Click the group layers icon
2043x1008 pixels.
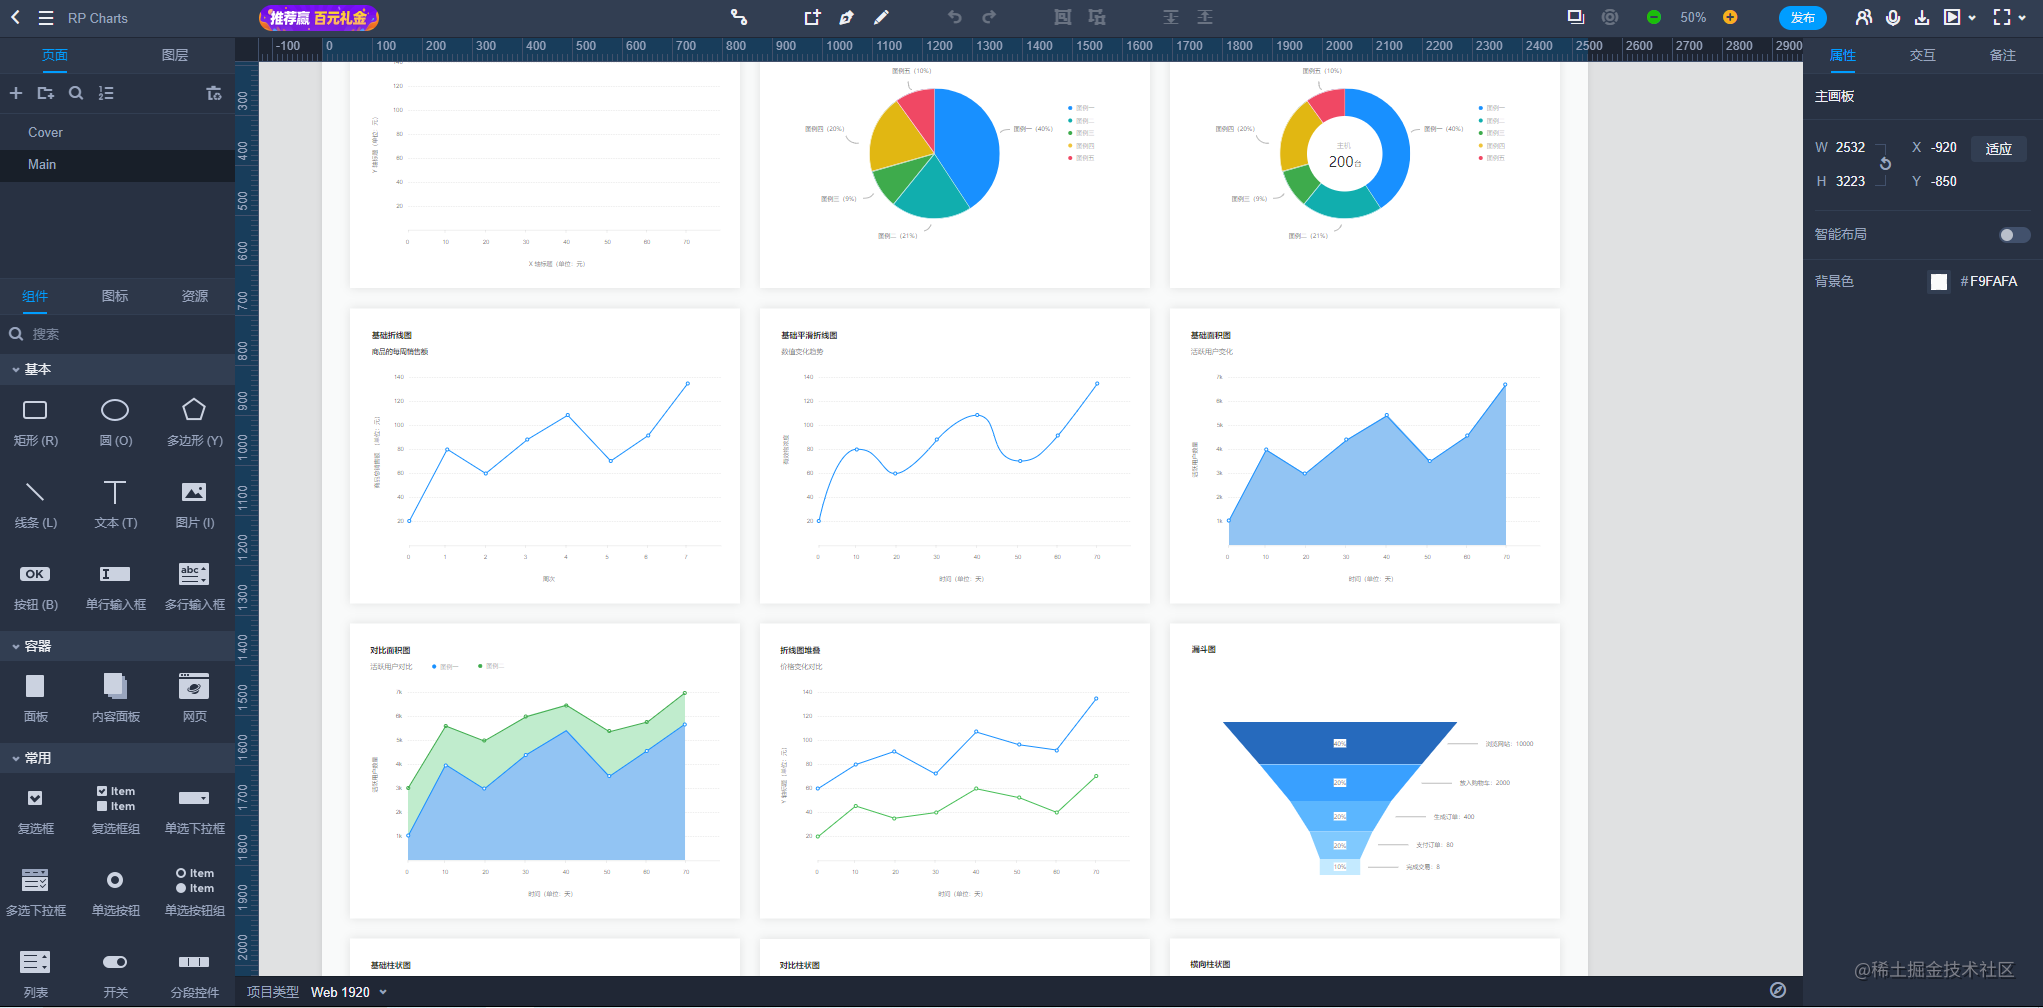click(x=1062, y=17)
